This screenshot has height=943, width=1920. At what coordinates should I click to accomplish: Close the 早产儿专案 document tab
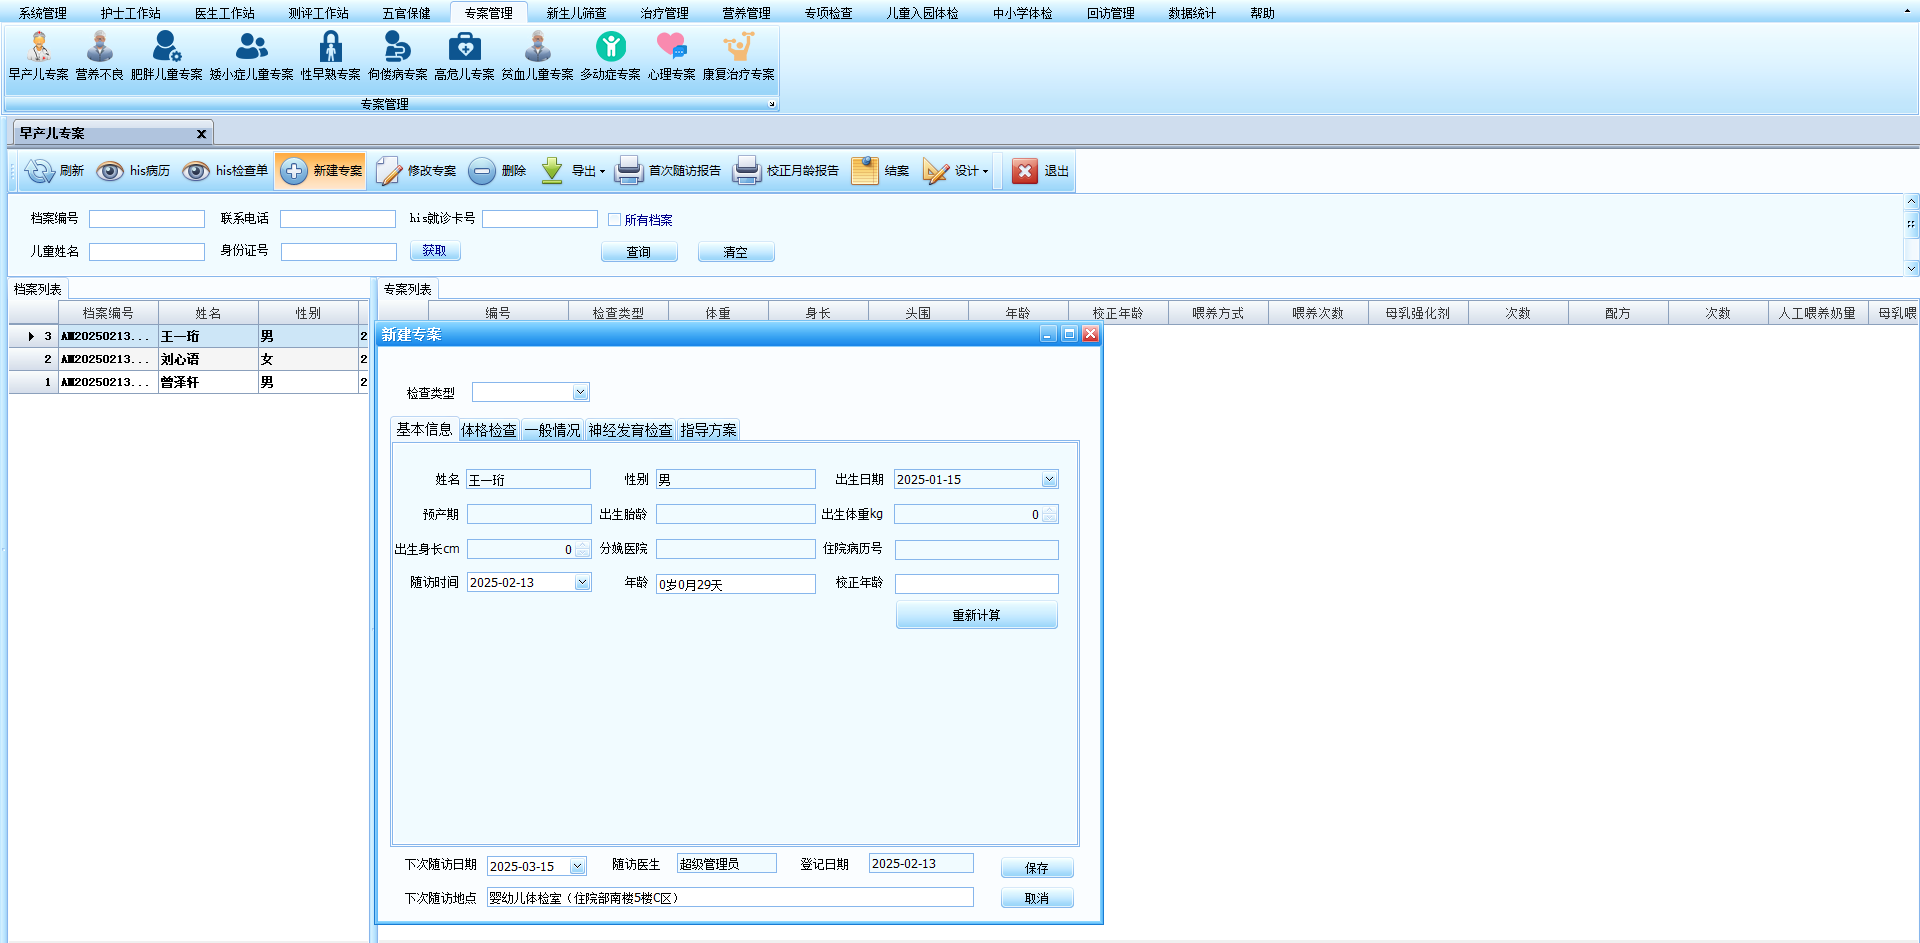(x=201, y=133)
